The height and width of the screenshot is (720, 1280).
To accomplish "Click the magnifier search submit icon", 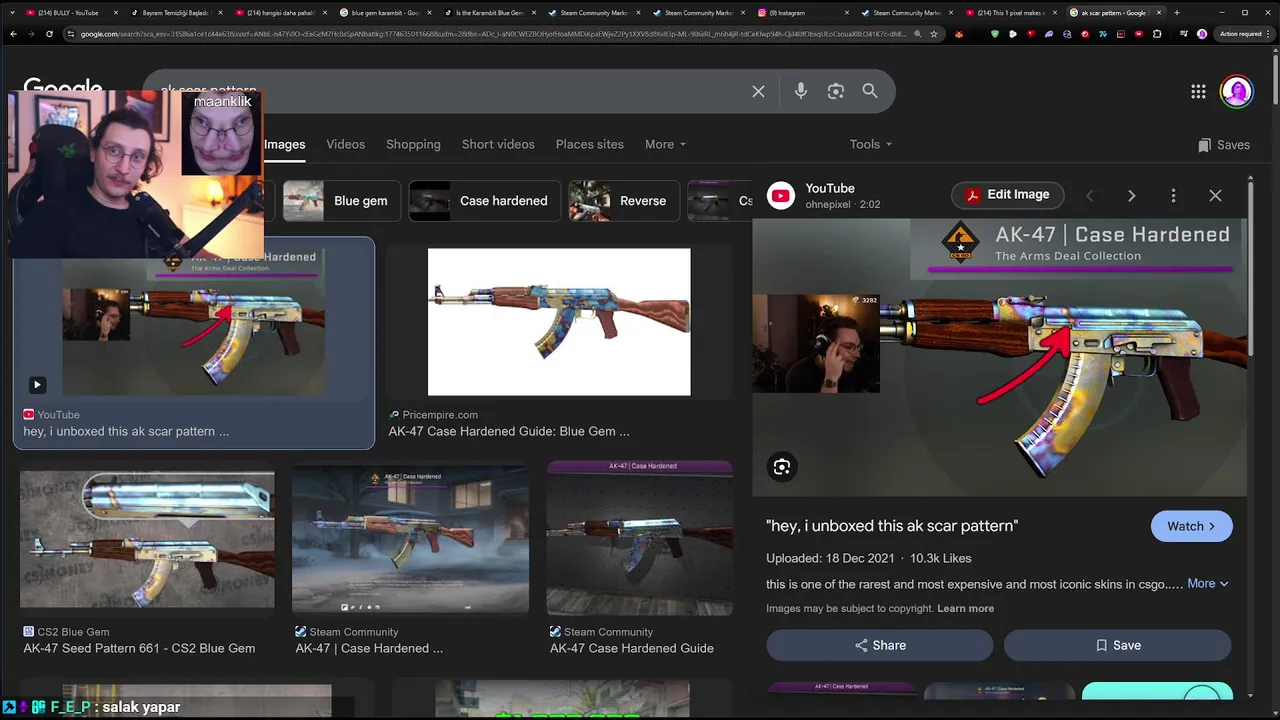I will coord(870,91).
